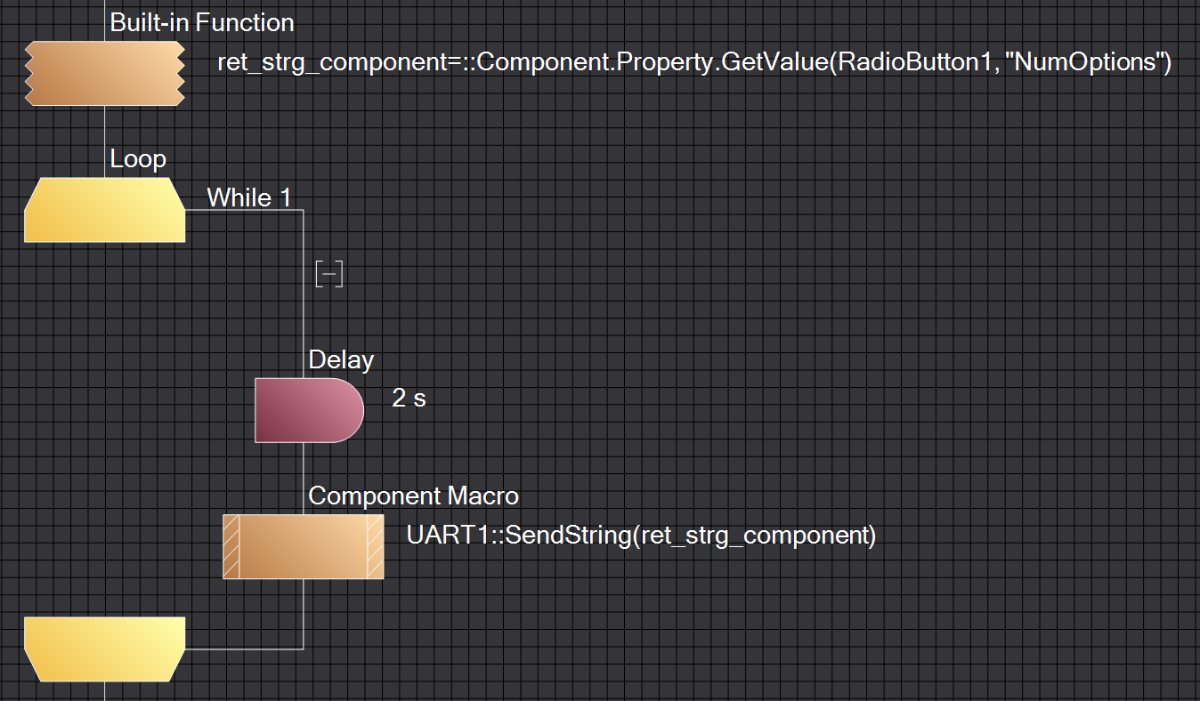Click the "Component Macro" title label

point(413,496)
